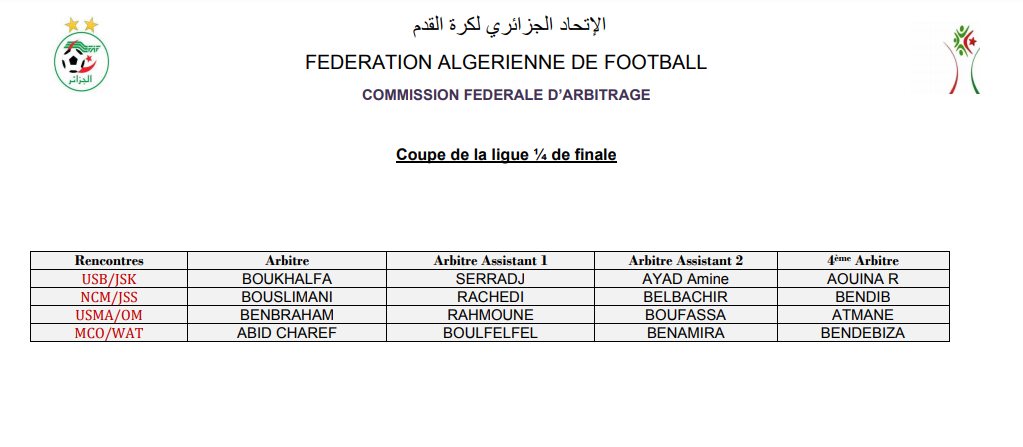The image size is (1023, 447).
Task: Select the Arbitre Assistant 2 header cell
Action: [x=686, y=260]
